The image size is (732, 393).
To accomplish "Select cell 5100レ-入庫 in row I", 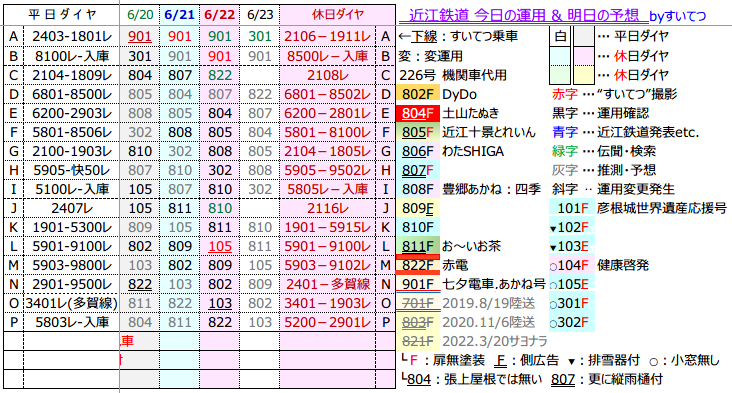I will (72, 189).
